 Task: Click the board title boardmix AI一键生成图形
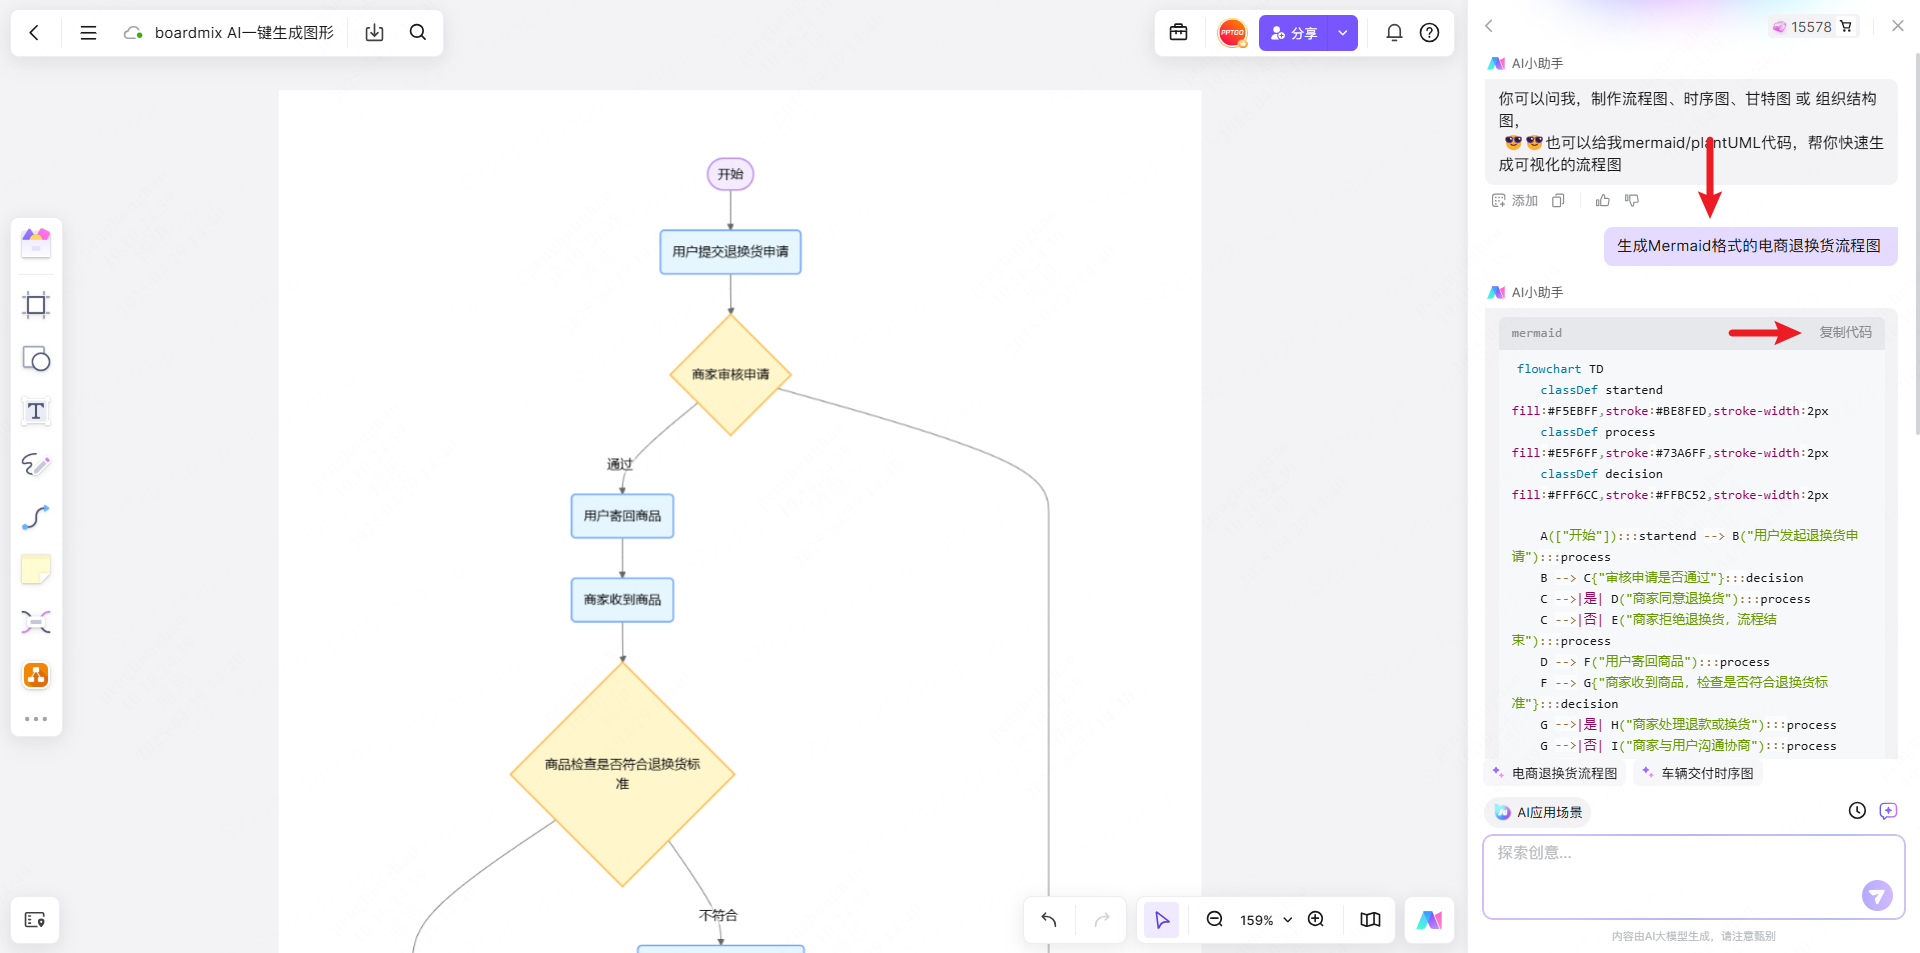pos(244,33)
